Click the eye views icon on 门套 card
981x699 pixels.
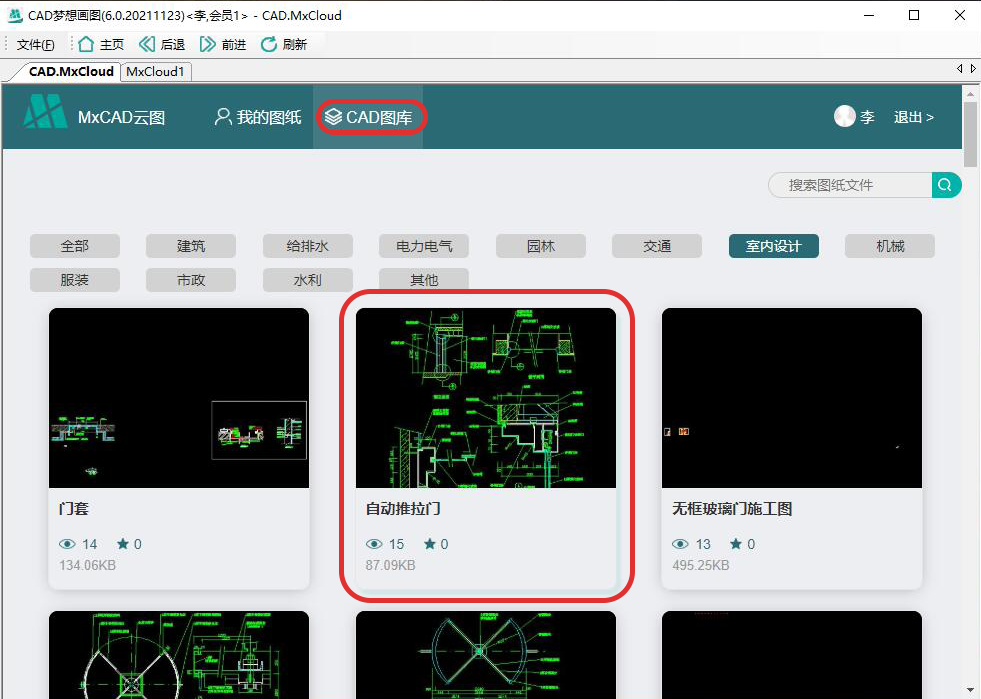click(x=67, y=544)
